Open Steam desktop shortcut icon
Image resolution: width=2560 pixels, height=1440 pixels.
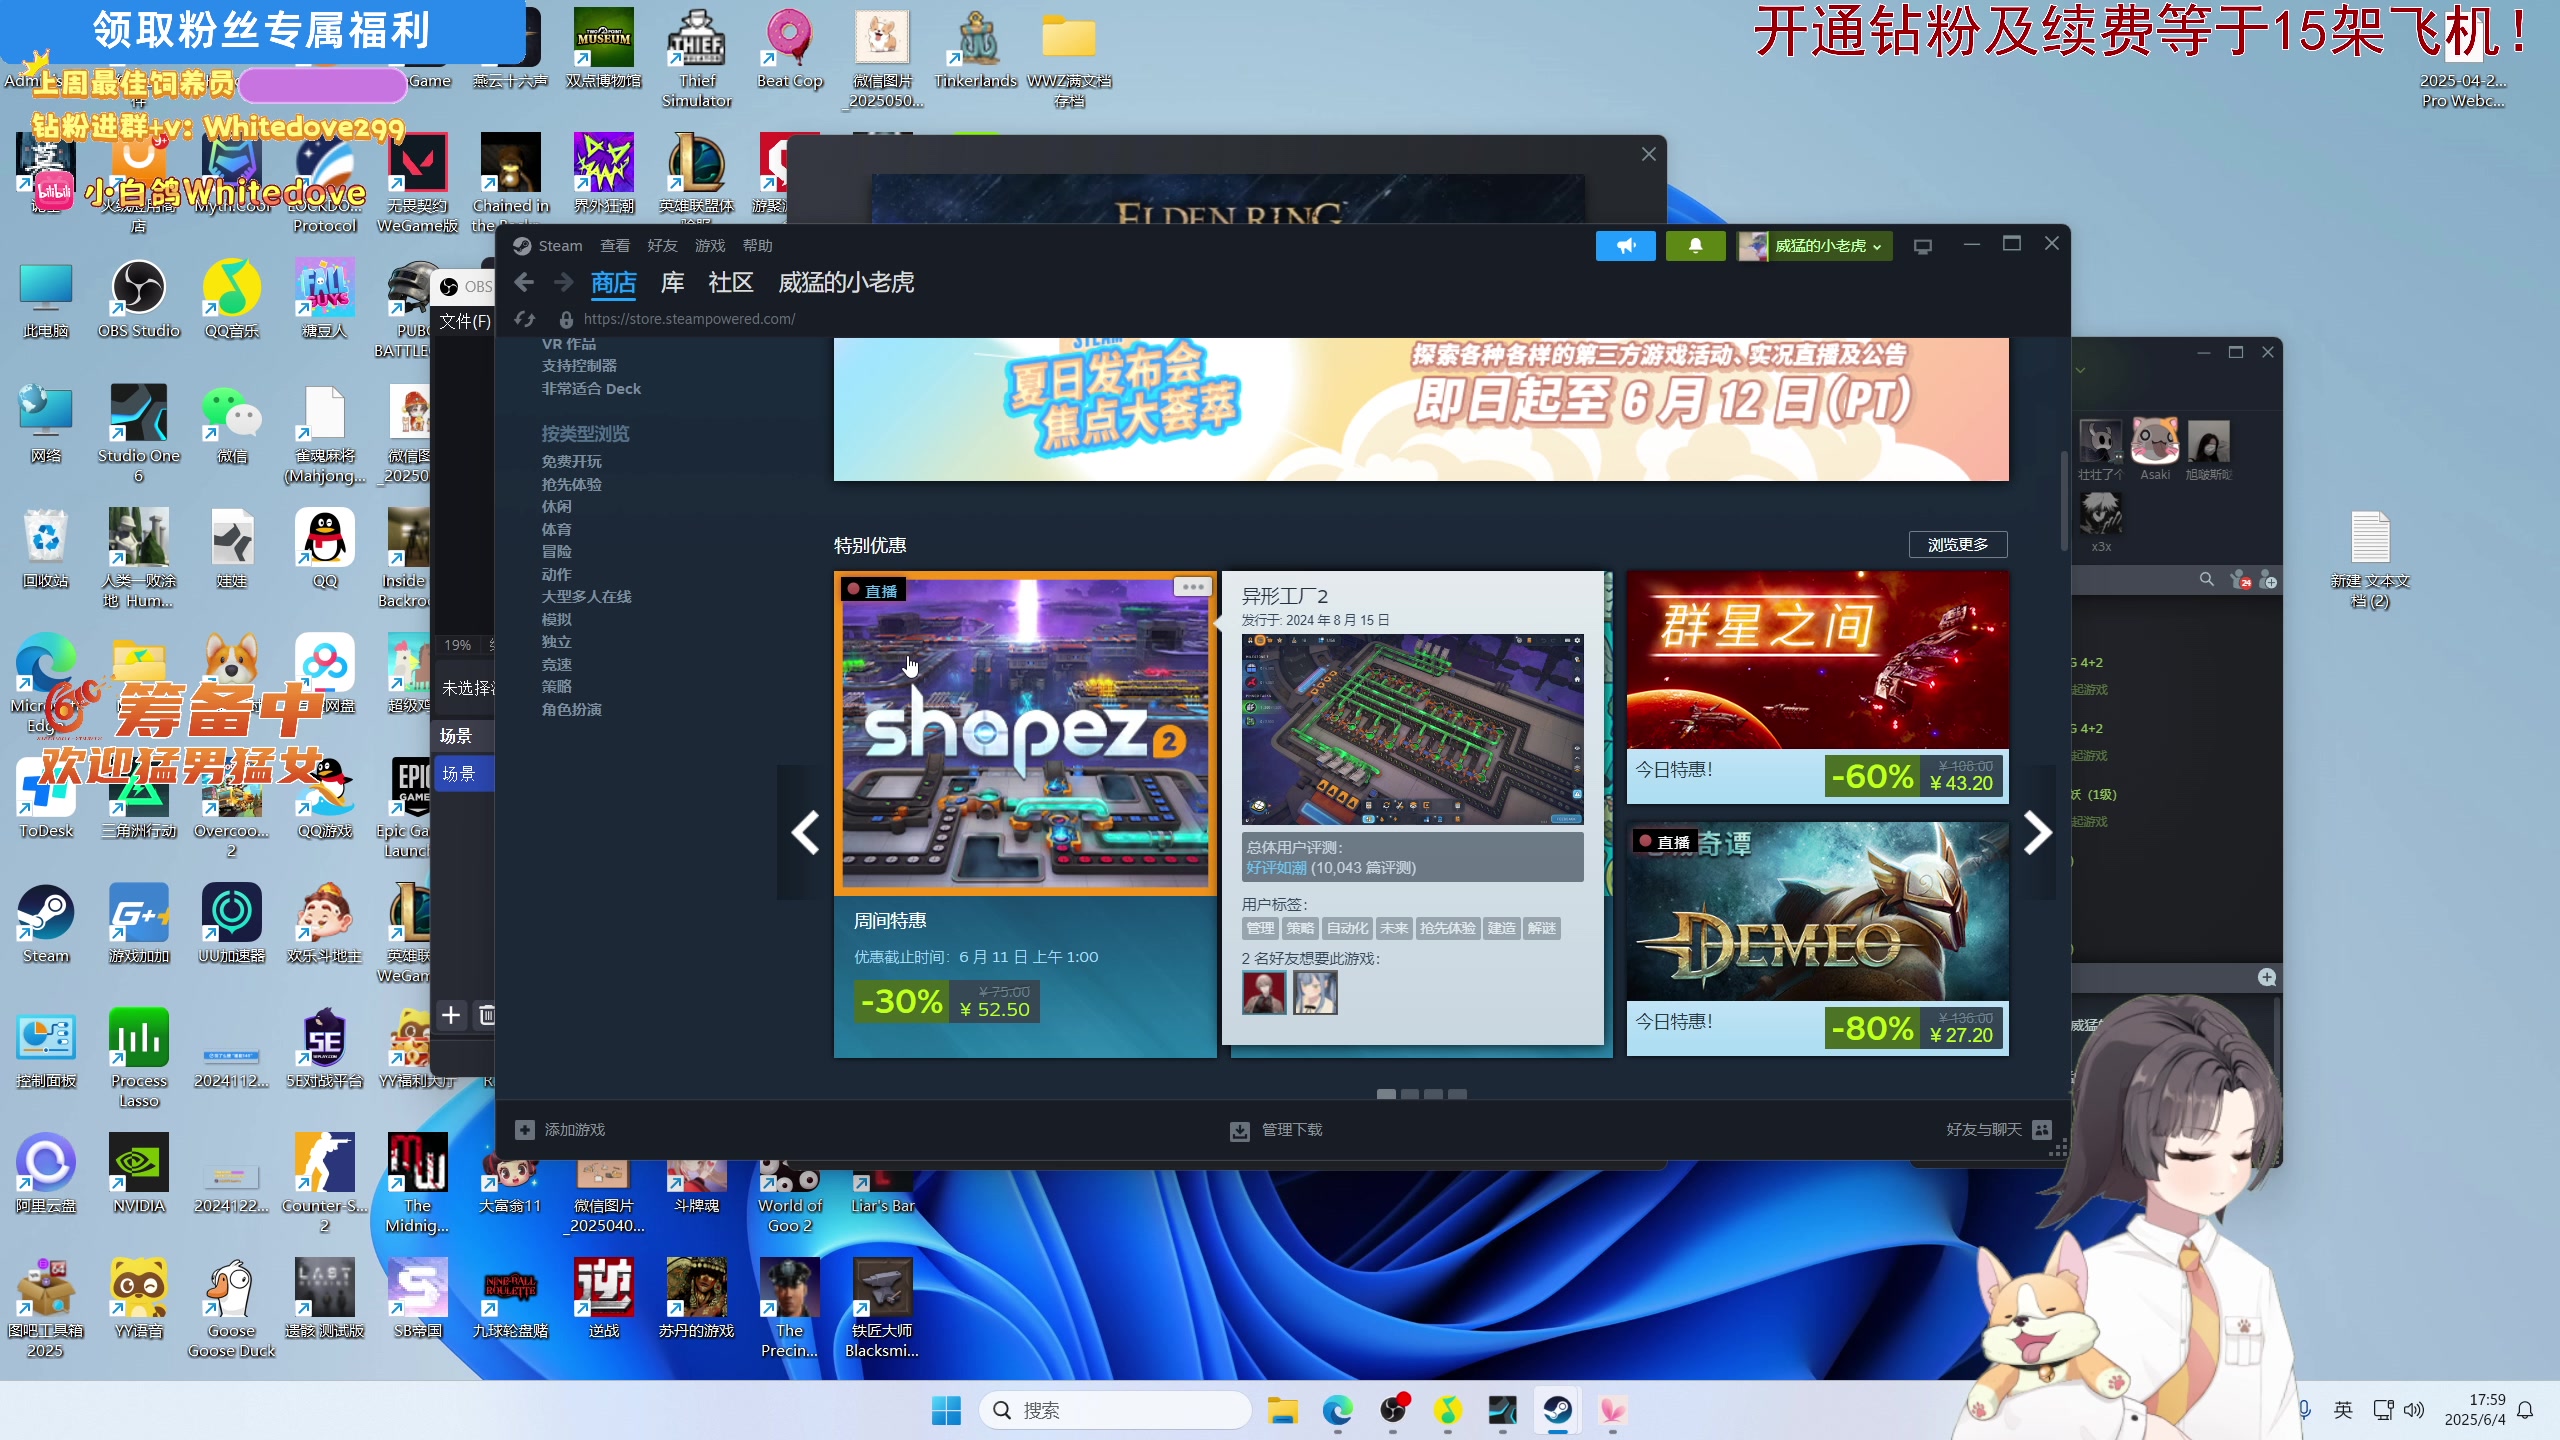pos(46,925)
